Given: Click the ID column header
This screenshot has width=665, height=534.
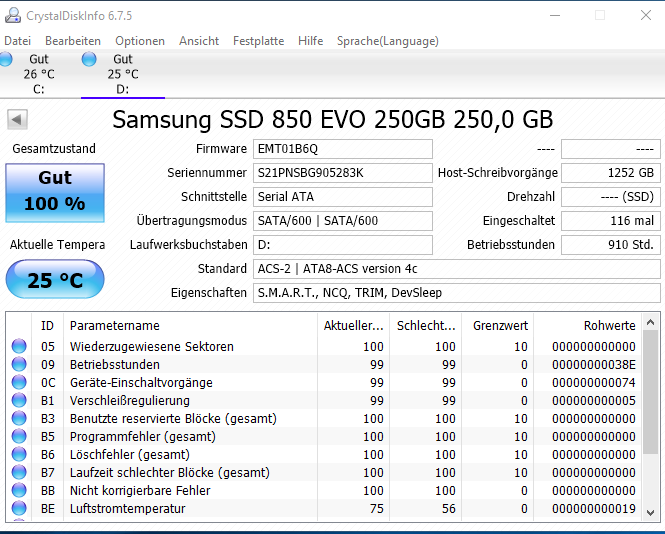Looking at the screenshot, I should click(x=48, y=326).
